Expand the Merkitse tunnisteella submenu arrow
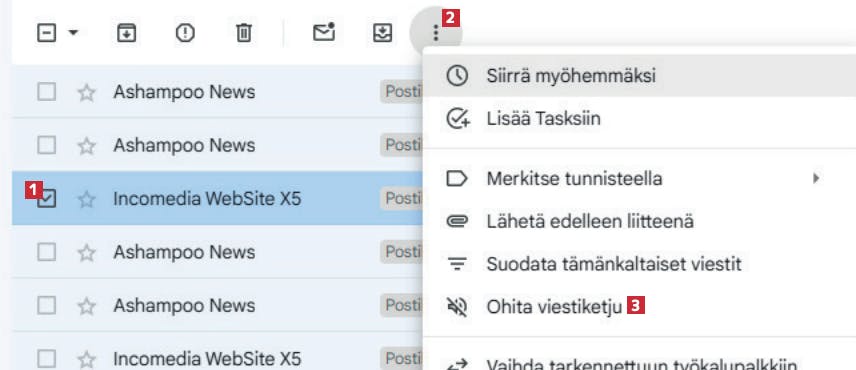856x370 pixels. [816, 178]
